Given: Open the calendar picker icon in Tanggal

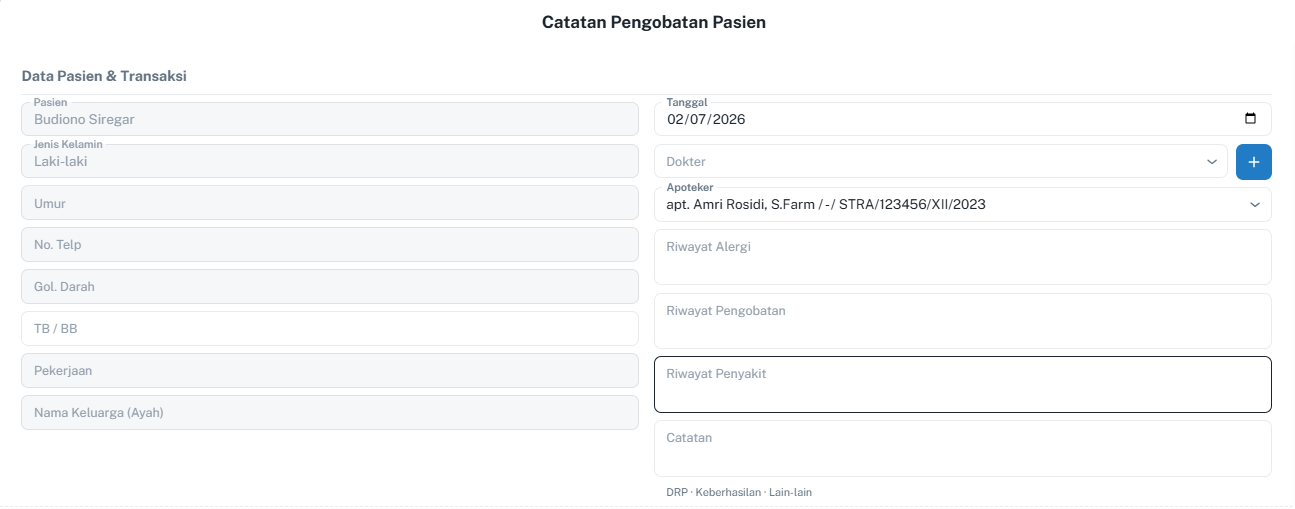Looking at the screenshot, I should coord(1250,119).
